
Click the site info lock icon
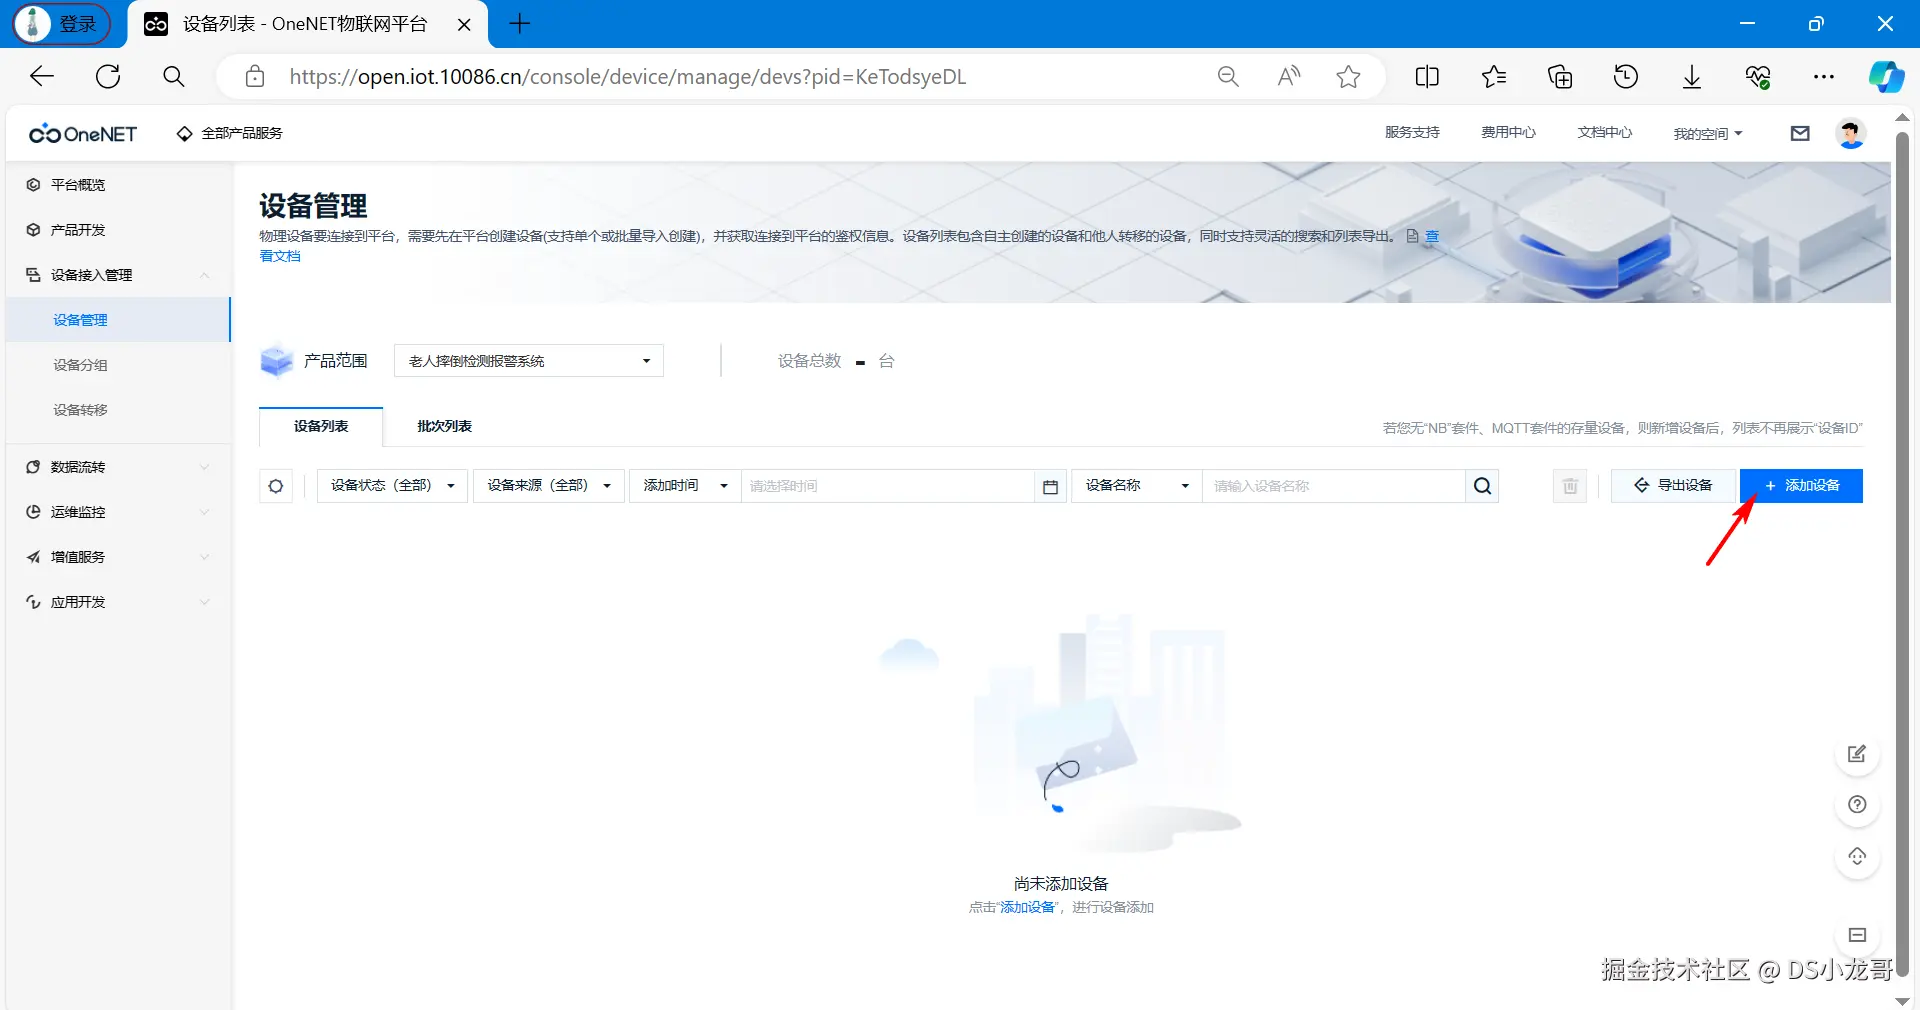255,77
